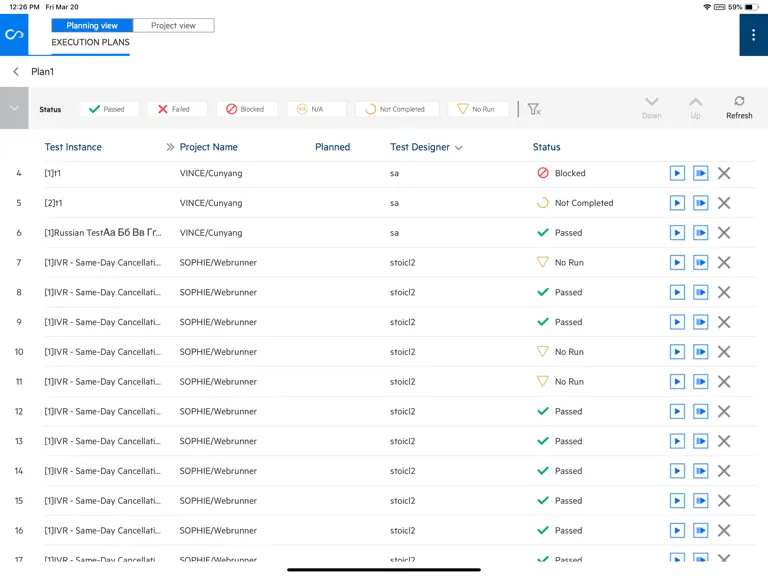Toggle the No Run status filter
This screenshot has width=768, height=576.
coord(477,109)
